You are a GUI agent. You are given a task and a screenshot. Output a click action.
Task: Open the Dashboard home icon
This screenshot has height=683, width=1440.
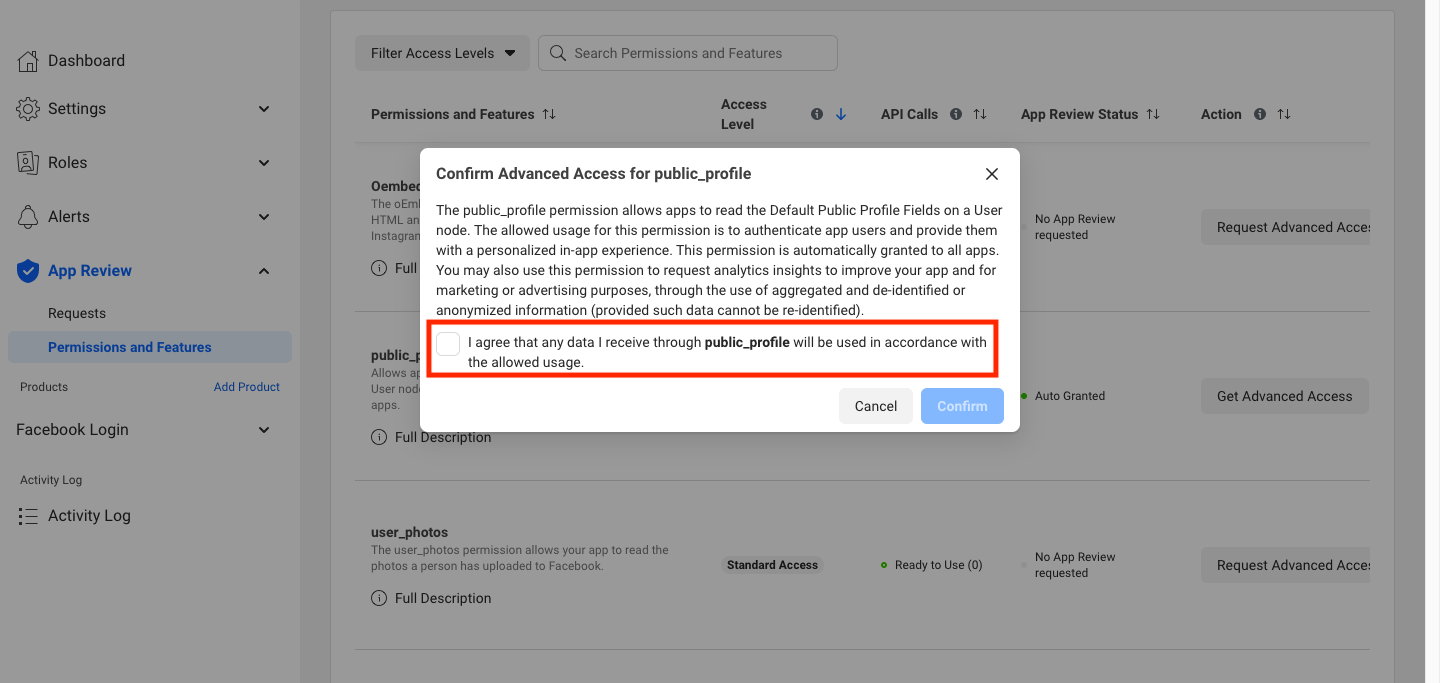[x=28, y=61]
